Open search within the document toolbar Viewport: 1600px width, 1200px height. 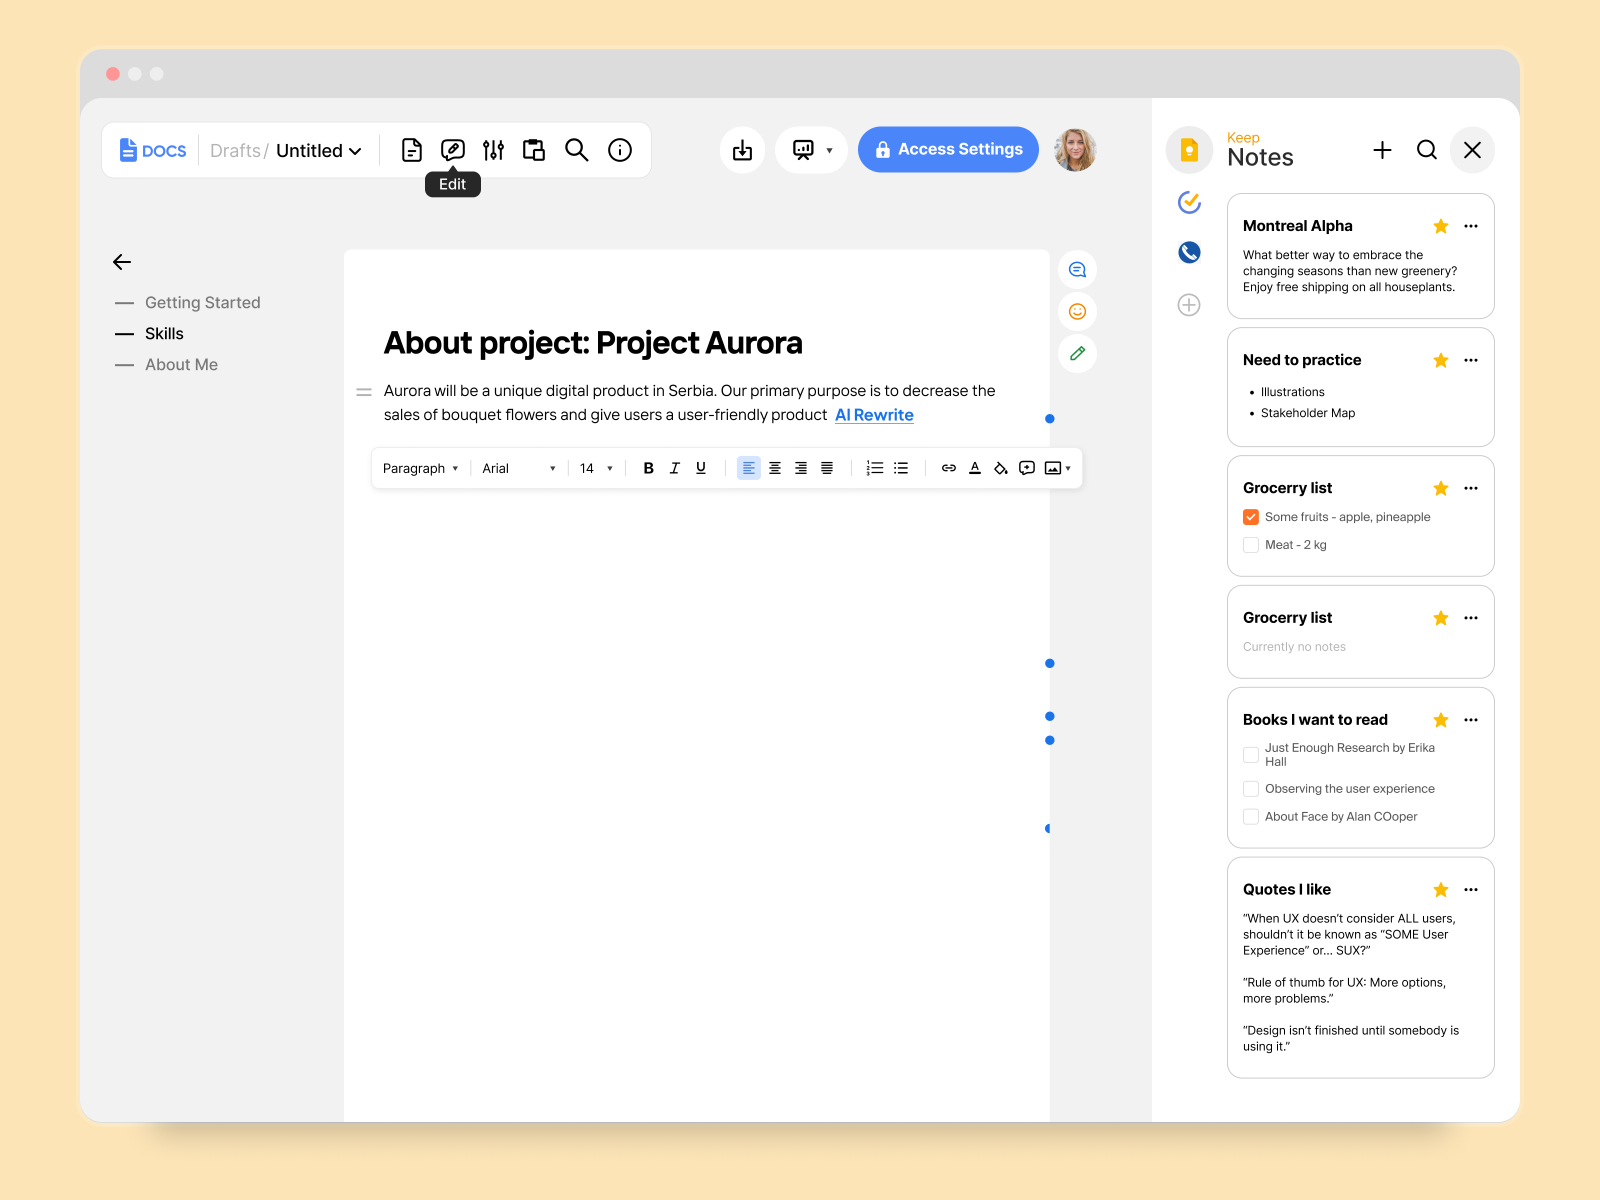[576, 150]
